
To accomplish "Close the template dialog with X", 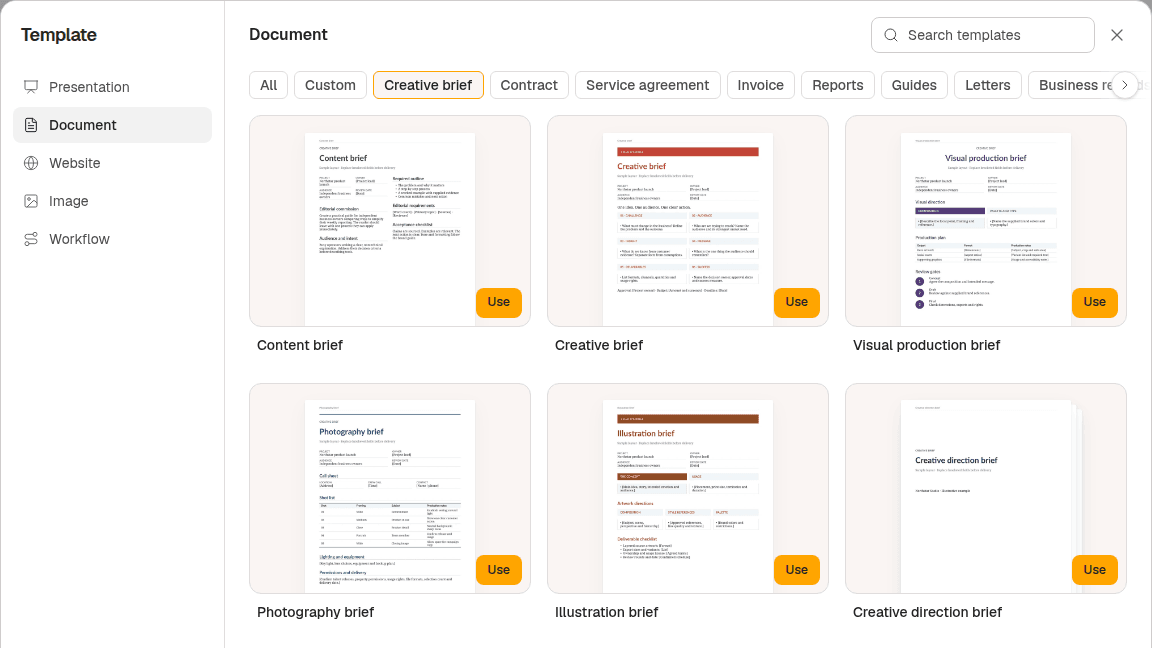I will [1117, 35].
